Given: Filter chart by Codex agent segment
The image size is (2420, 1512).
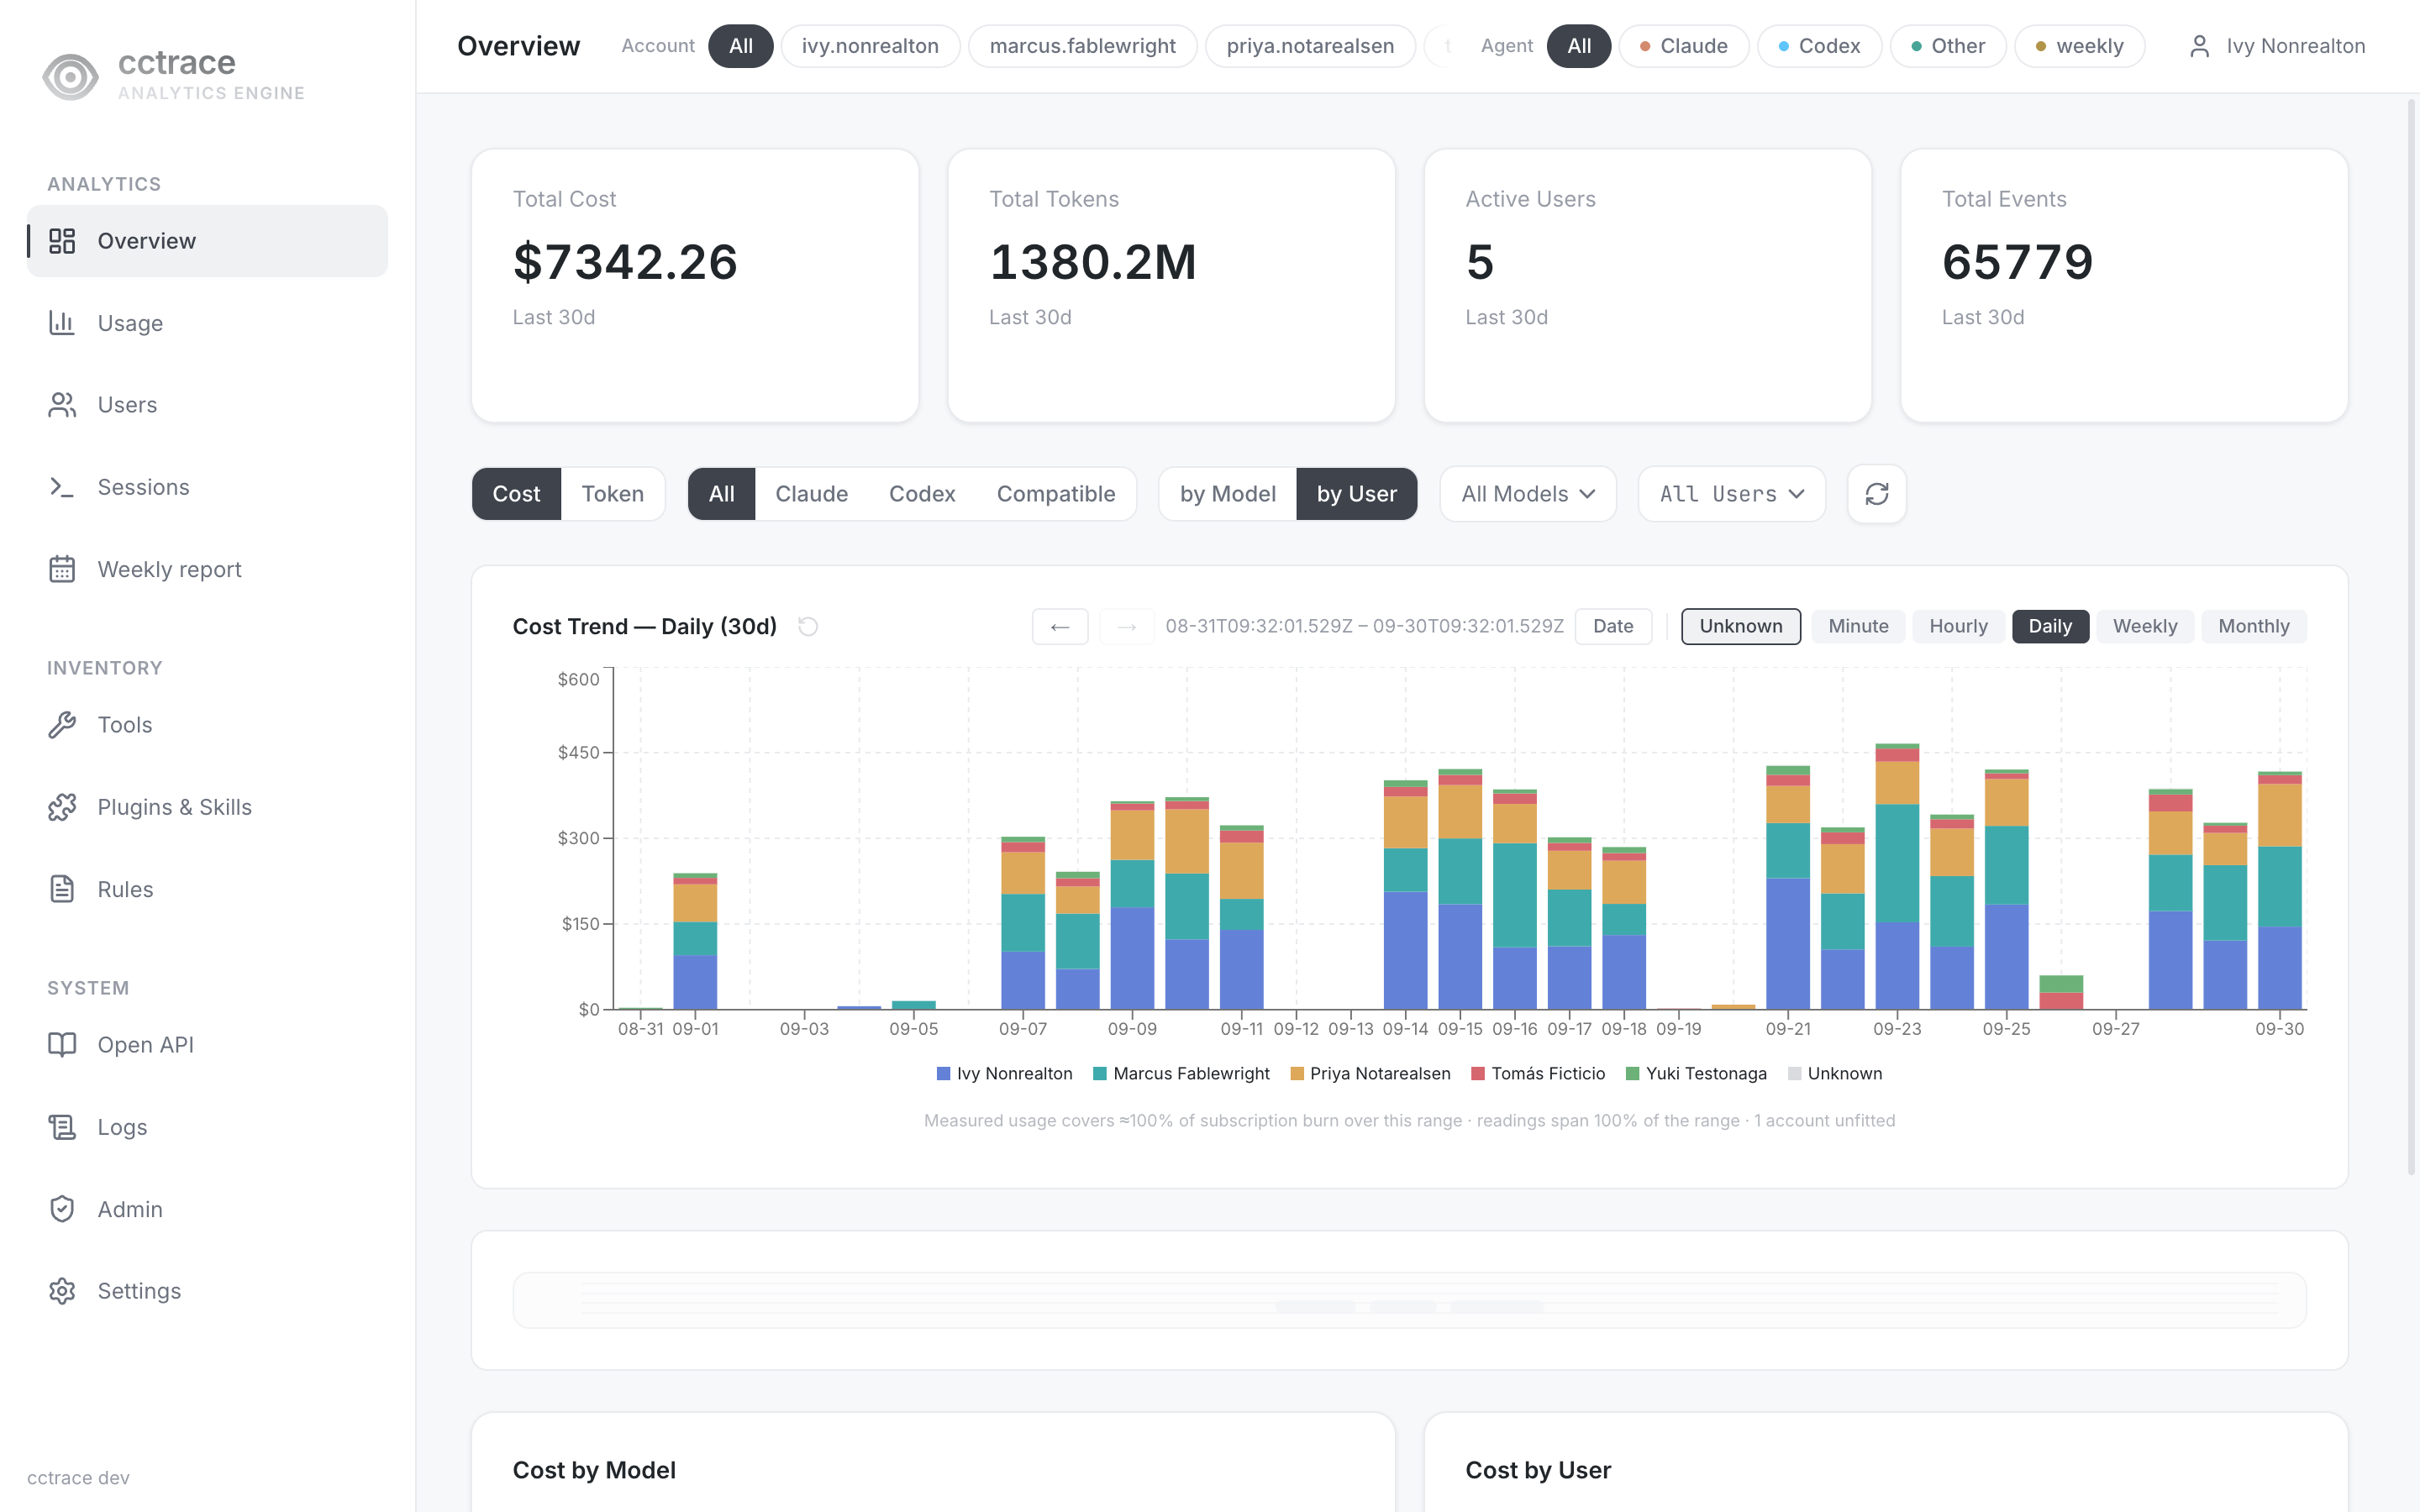Looking at the screenshot, I should point(922,494).
